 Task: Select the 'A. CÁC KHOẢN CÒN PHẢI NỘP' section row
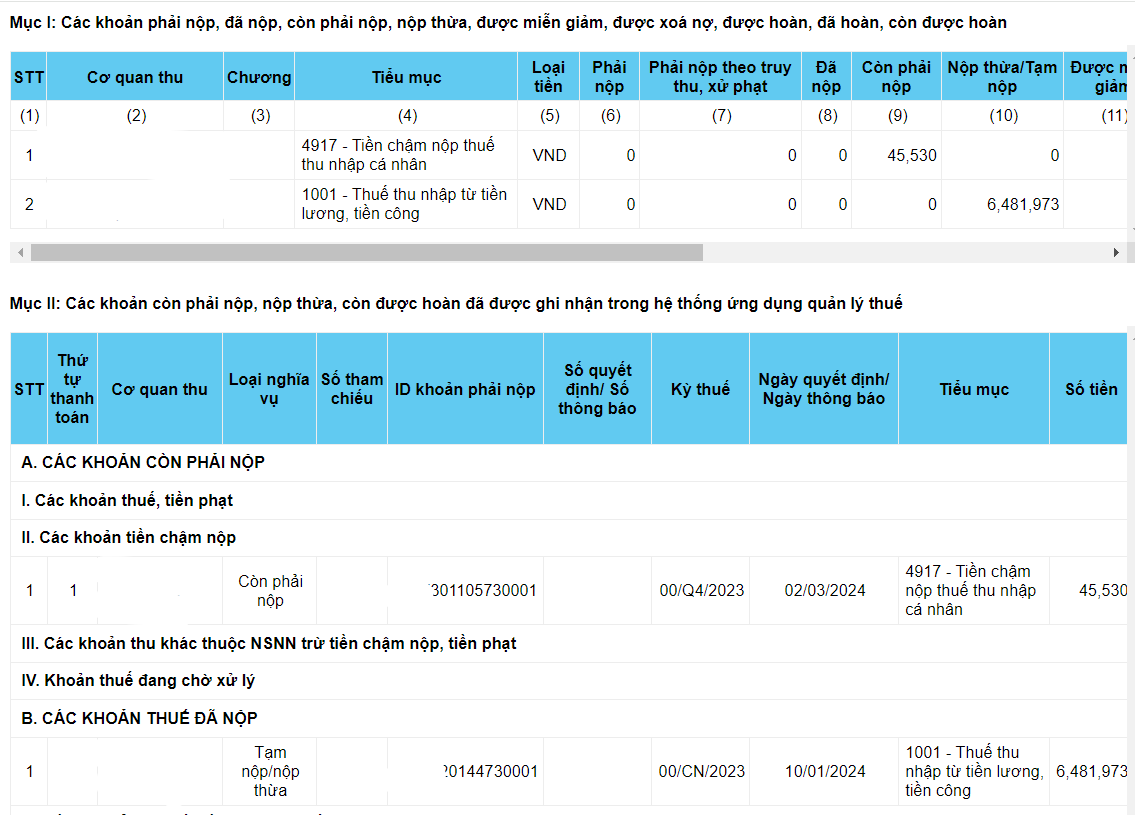143,462
